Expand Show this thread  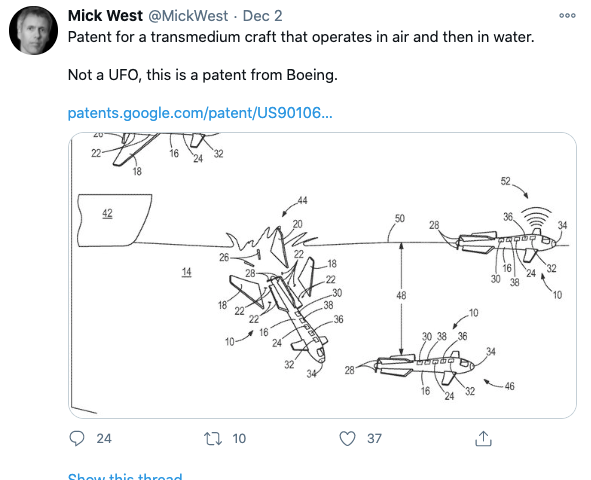point(125,476)
